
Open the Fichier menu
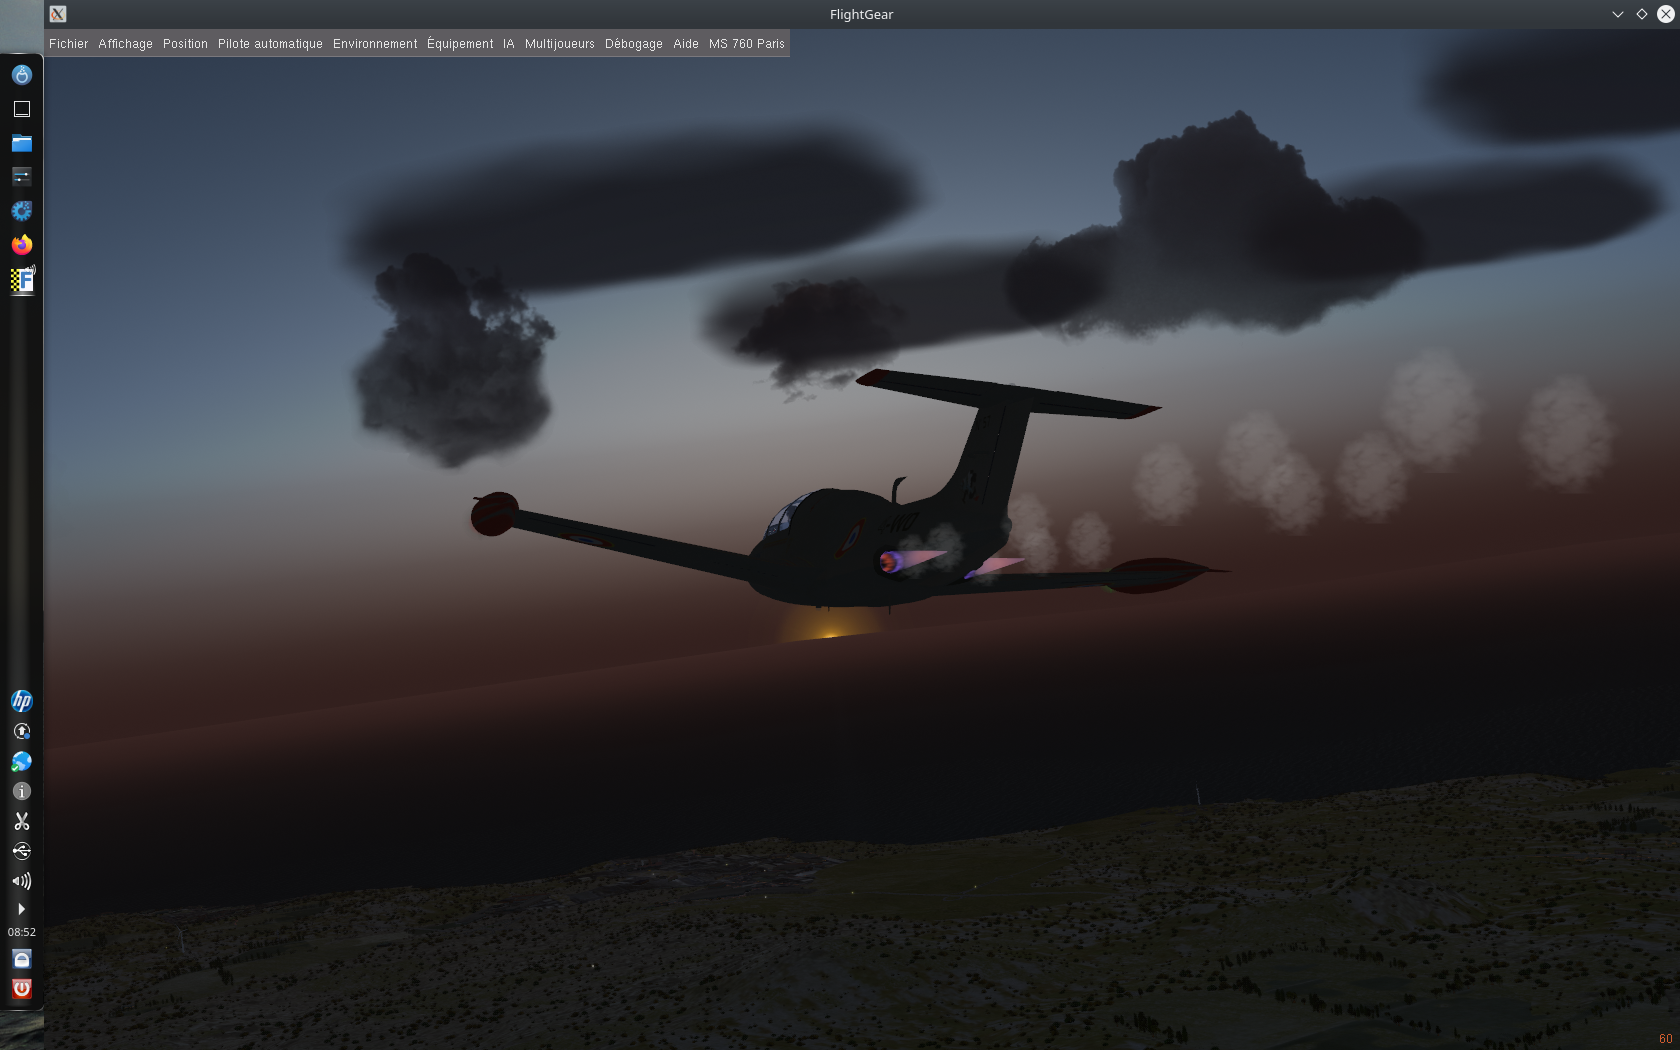click(68, 44)
